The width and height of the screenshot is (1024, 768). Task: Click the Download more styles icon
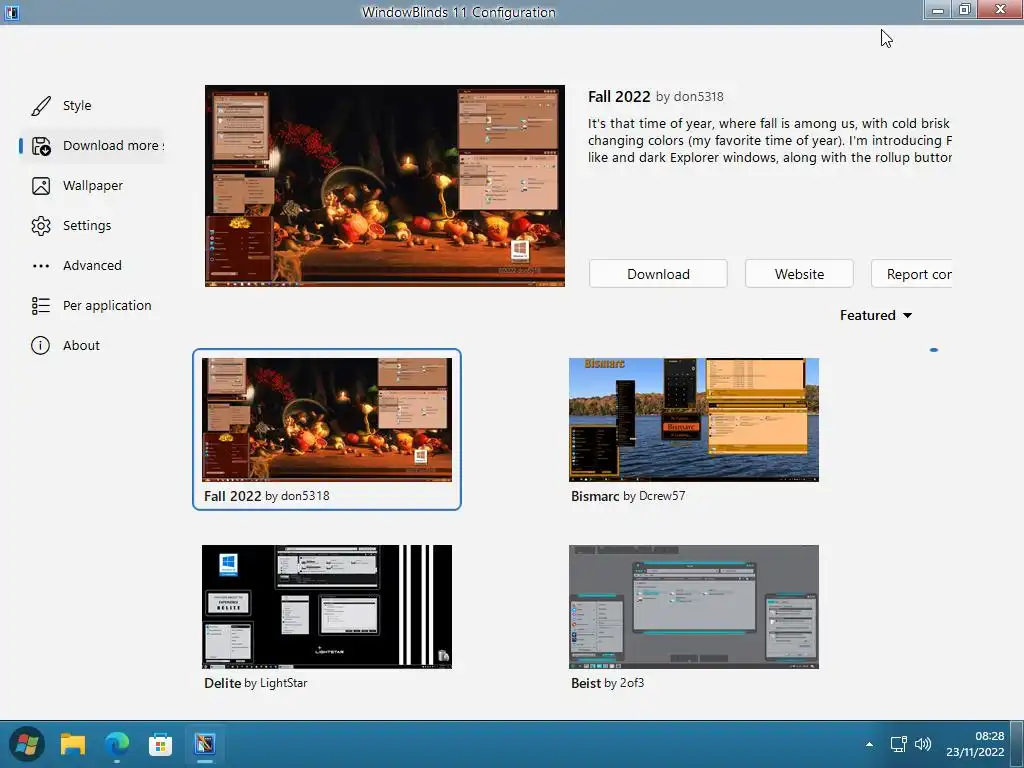(40, 146)
